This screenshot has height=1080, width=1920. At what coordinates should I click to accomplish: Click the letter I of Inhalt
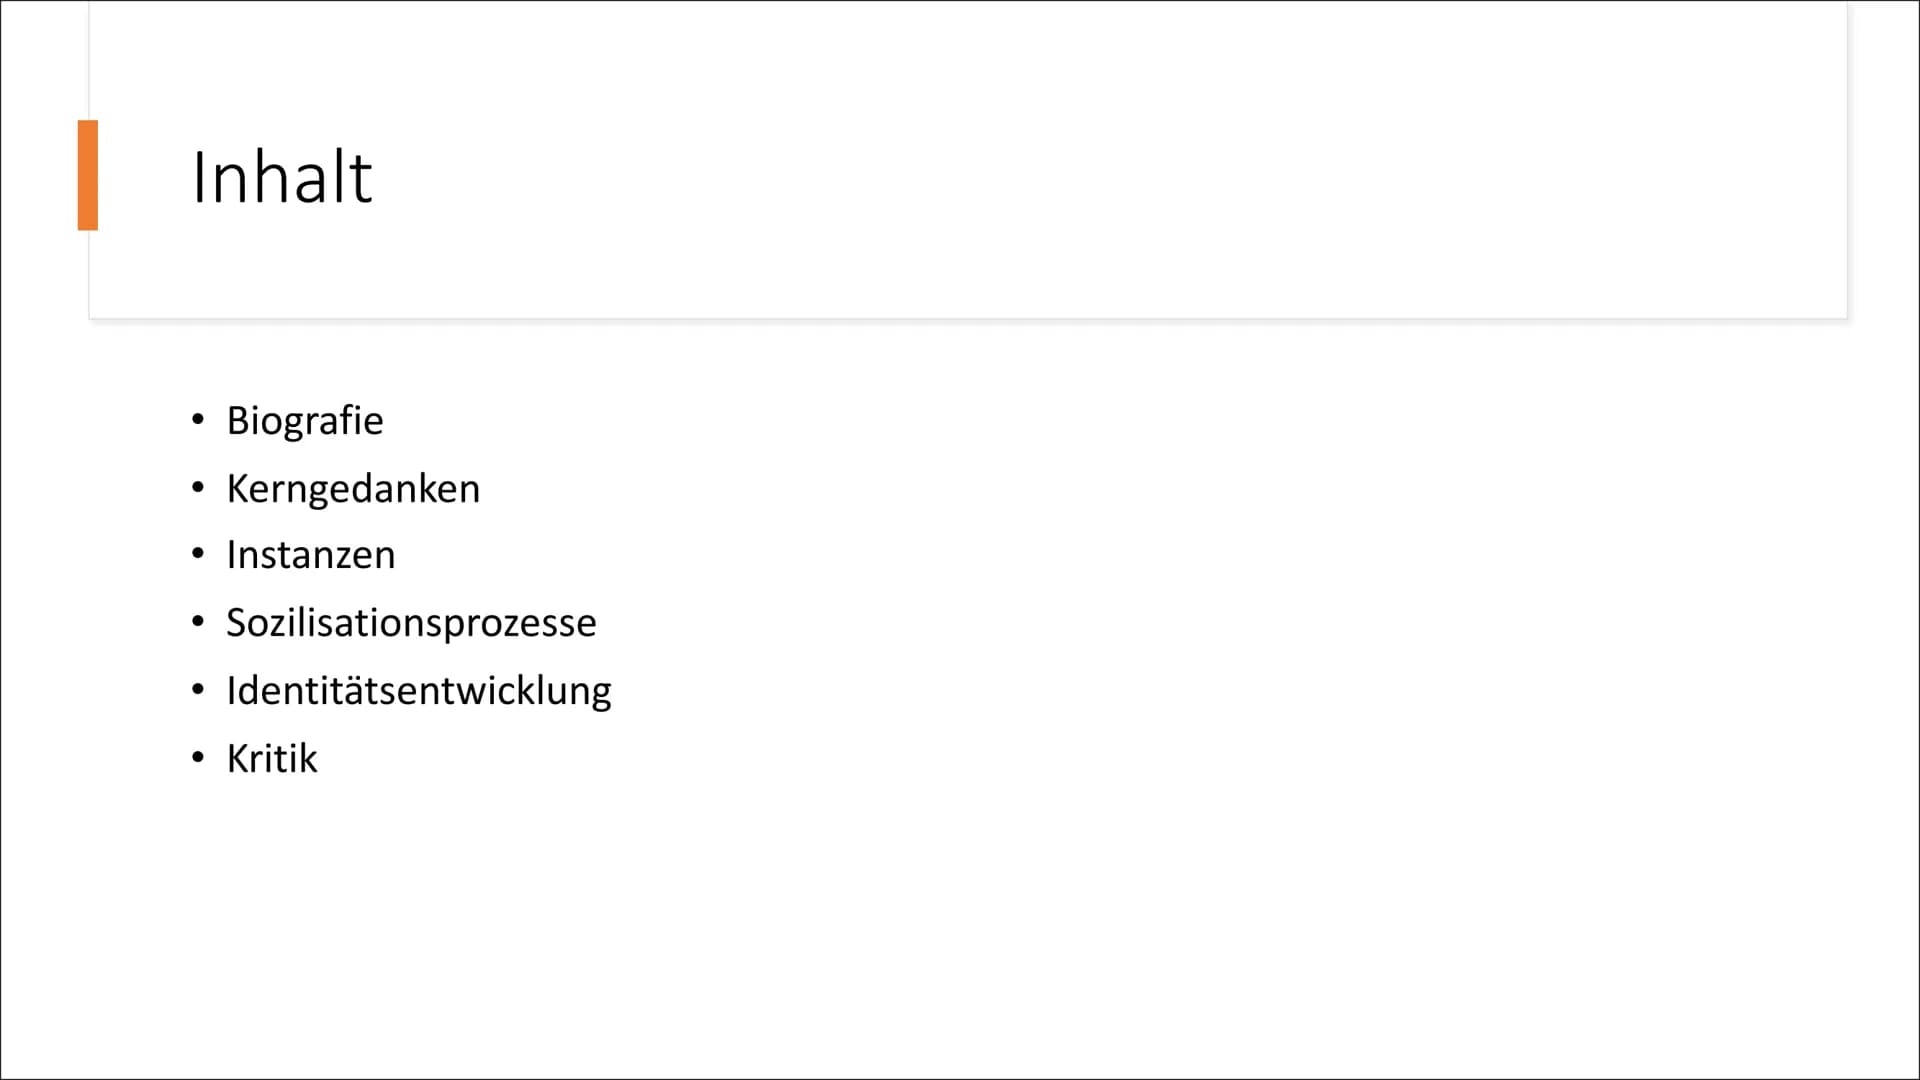pyautogui.click(x=198, y=178)
